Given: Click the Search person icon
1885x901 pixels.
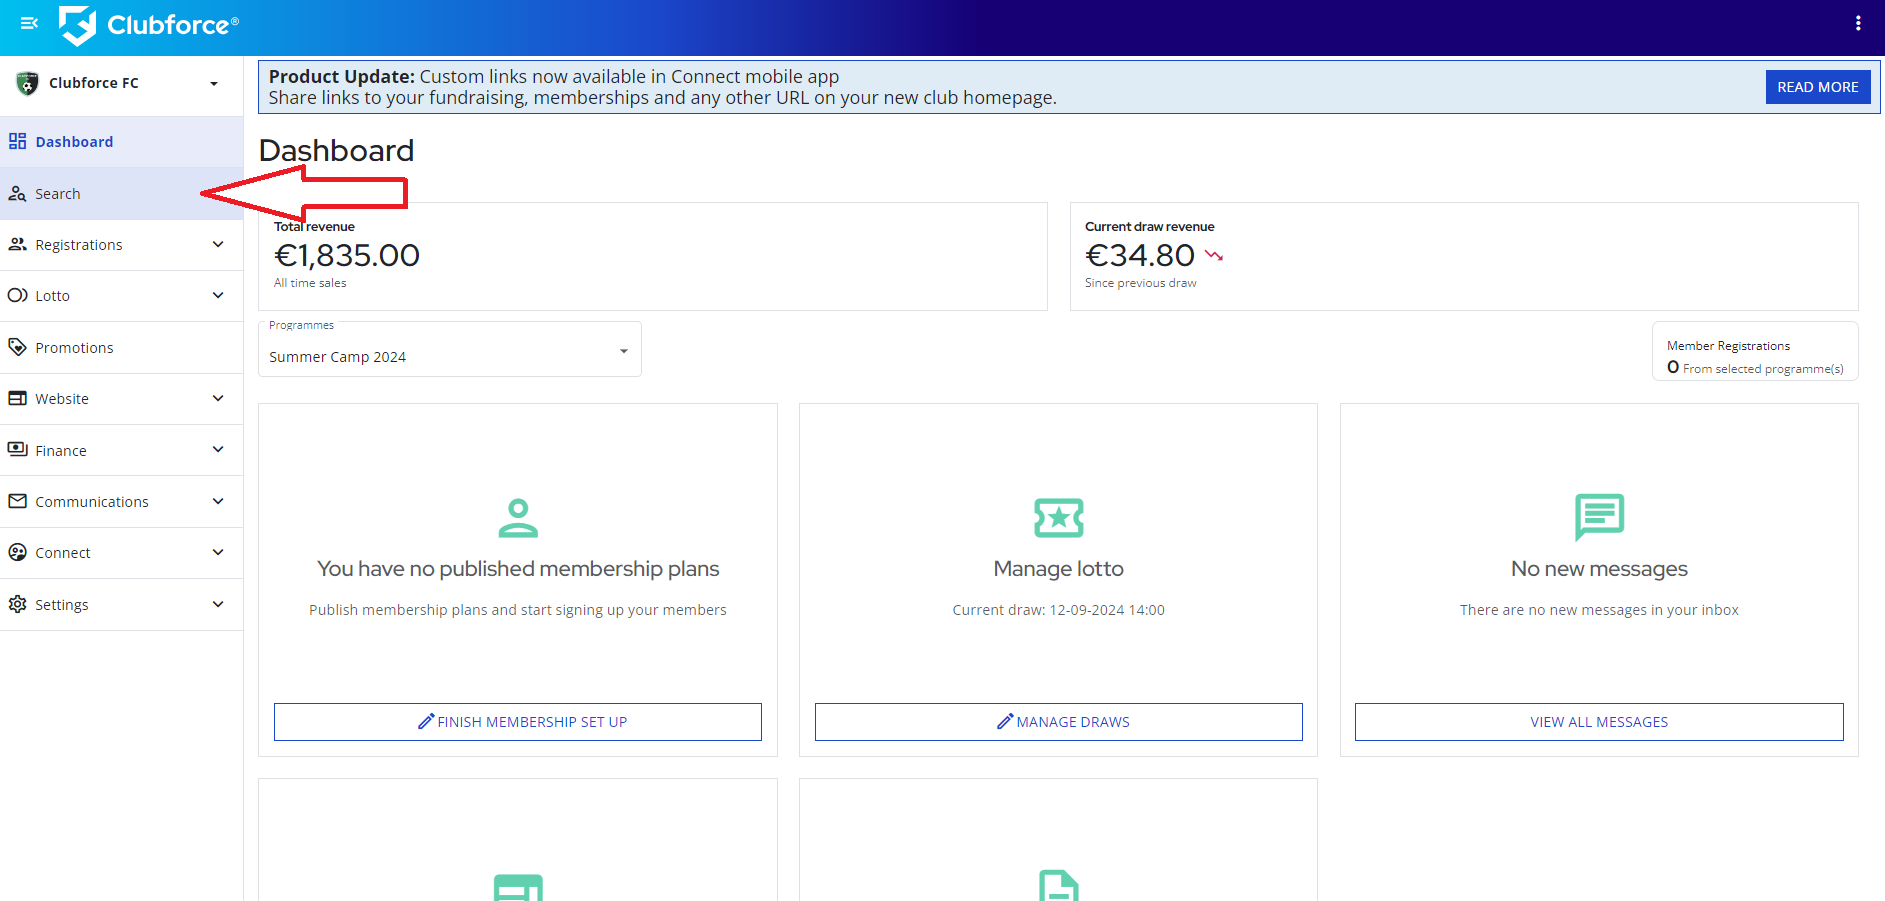Looking at the screenshot, I should pyautogui.click(x=17, y=194).
